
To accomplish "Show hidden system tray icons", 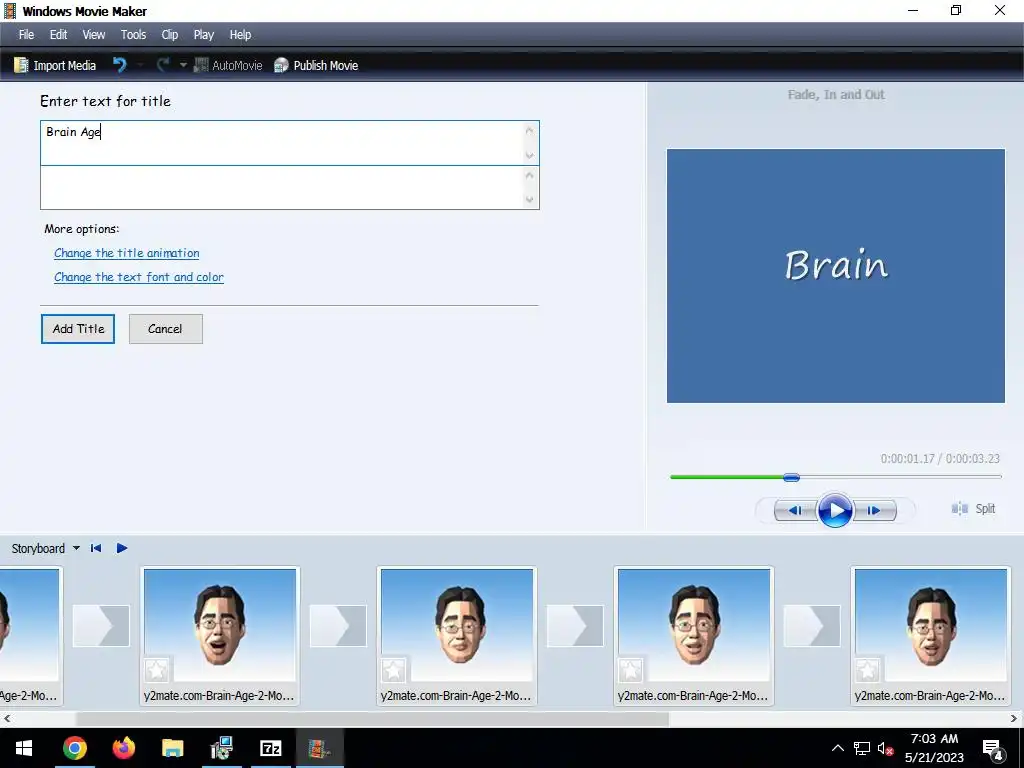I will [837, 748].
